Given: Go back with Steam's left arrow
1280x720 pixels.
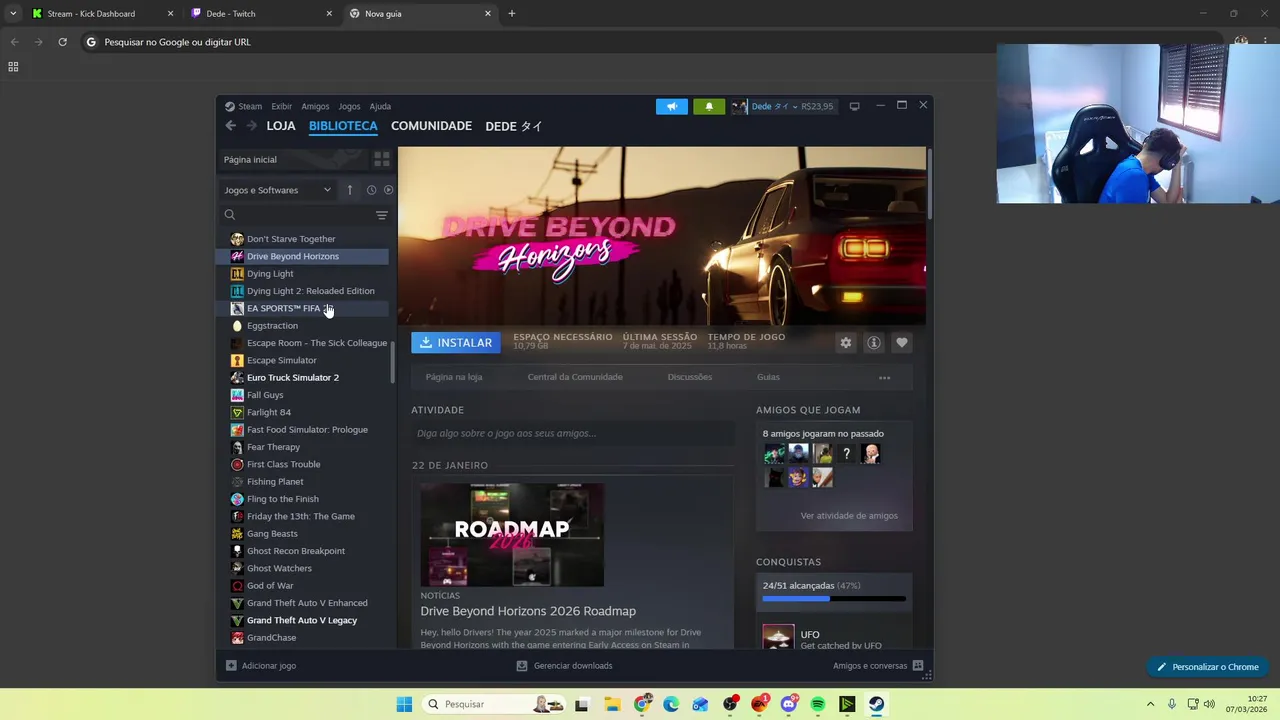Looking at the screenshot, I should point(231,126).
